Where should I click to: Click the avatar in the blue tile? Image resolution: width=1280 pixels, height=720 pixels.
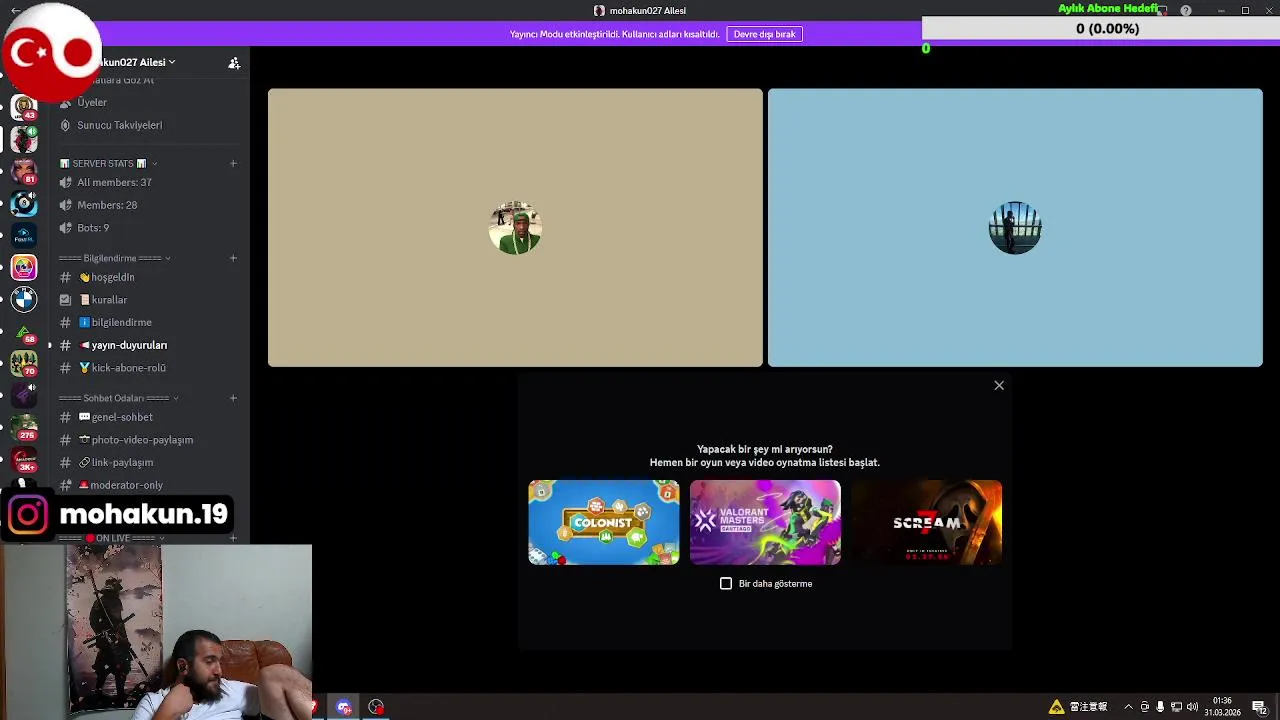[x=1015, y=228]
